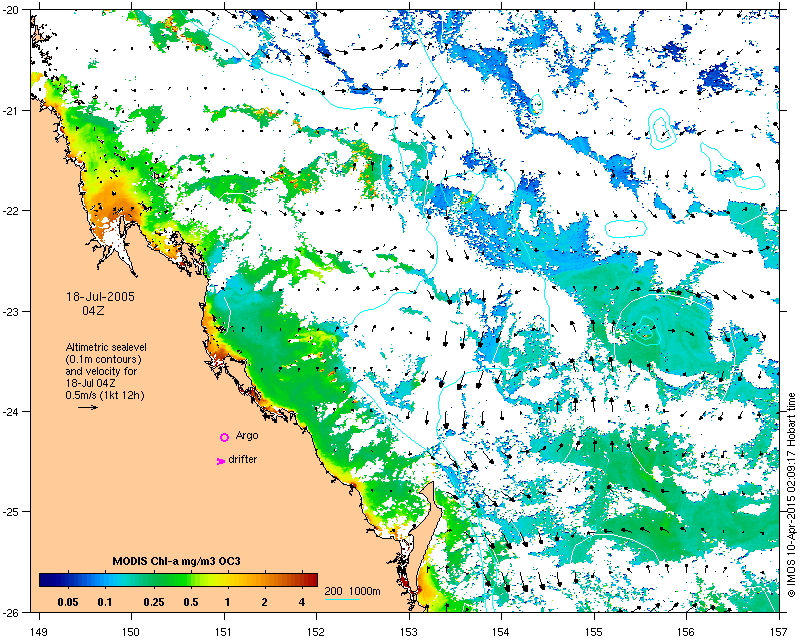This screenshot has width=800, height=640.
Task: Click the drifter legend label
Action: coord(242,459)
